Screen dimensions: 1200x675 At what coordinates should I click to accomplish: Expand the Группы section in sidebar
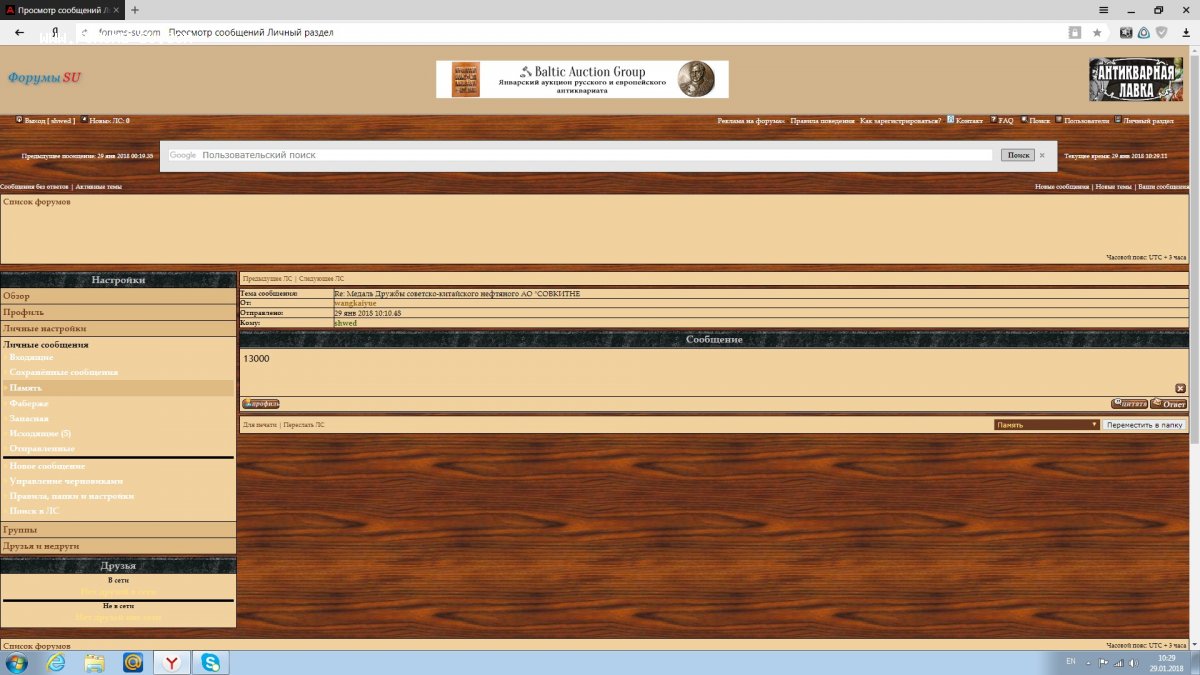click(20, 530)
